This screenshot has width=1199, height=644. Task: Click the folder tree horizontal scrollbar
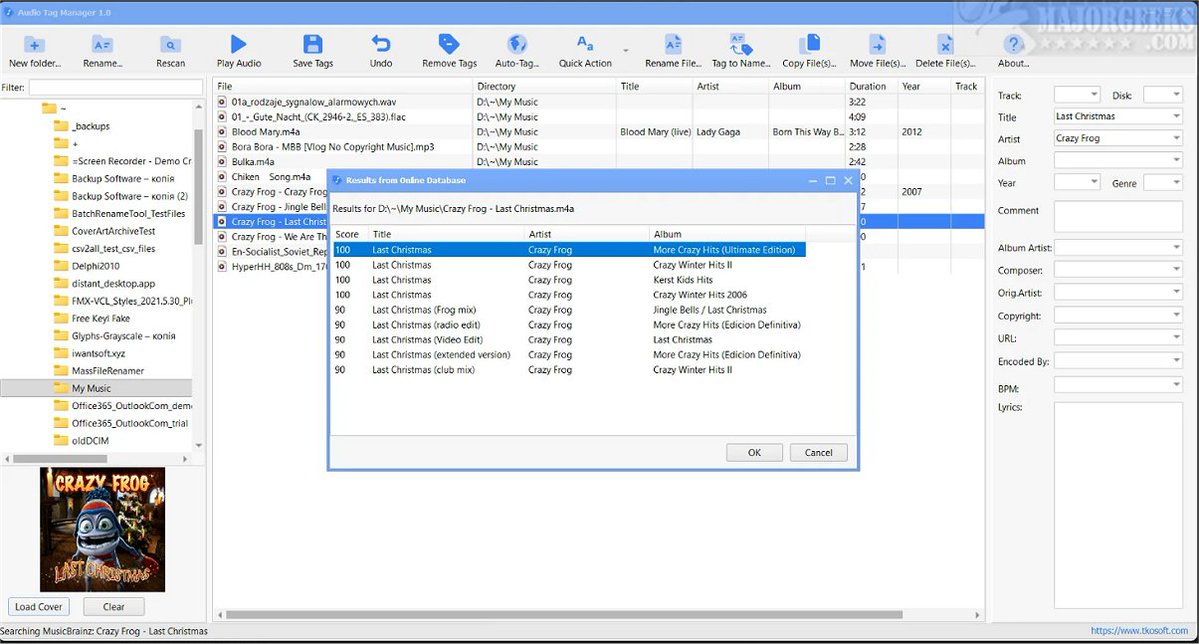pos(60,459)
